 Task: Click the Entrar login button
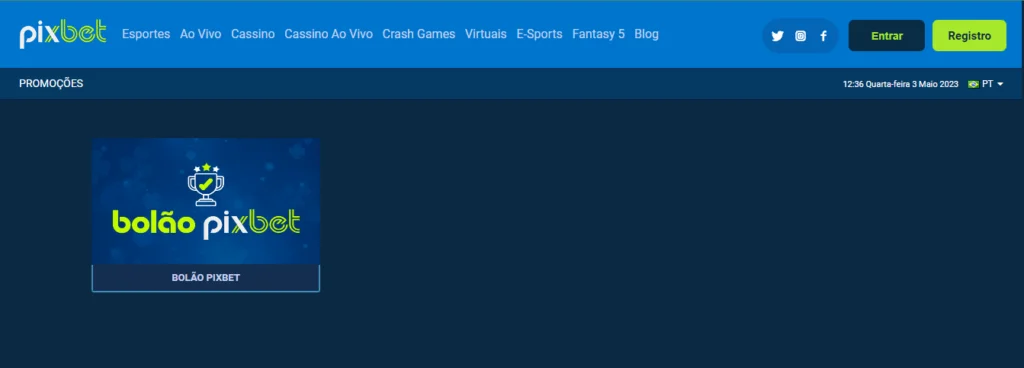[x=887, y=36]
